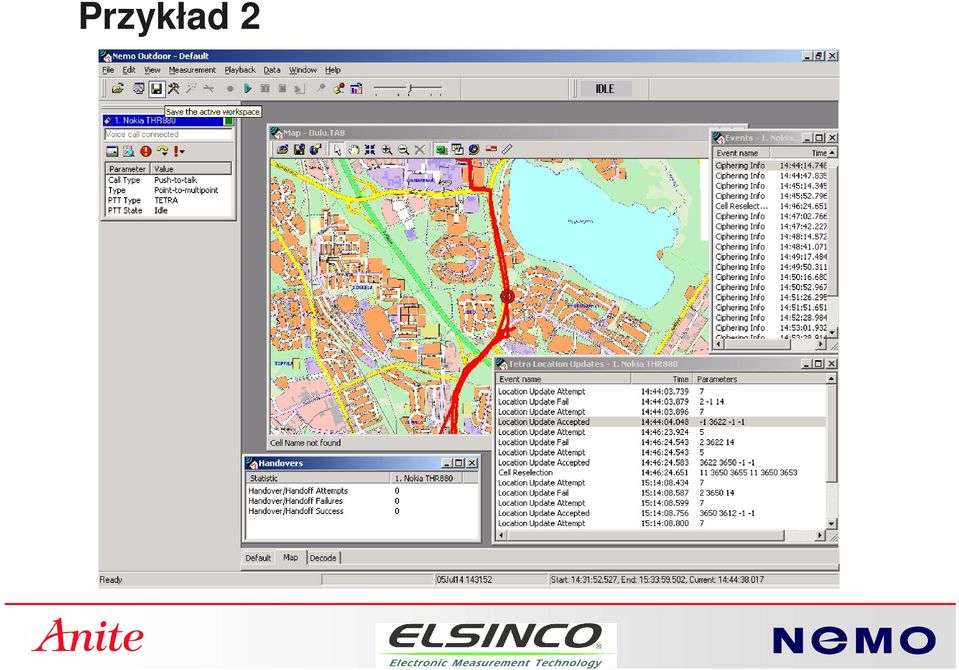The height and width of the screenshot is (670, 959).
Task: Open map file icon in Map window toolbar
Action: [x=282, y=149]
